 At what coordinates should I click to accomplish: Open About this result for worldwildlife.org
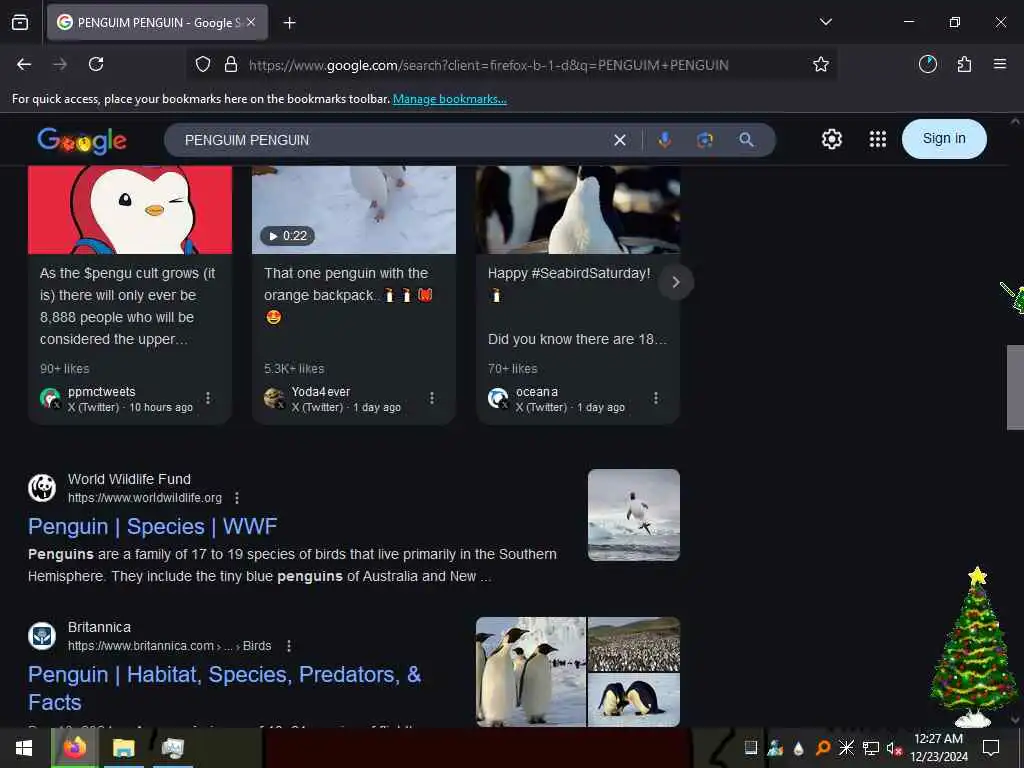(x=236, y=498)
